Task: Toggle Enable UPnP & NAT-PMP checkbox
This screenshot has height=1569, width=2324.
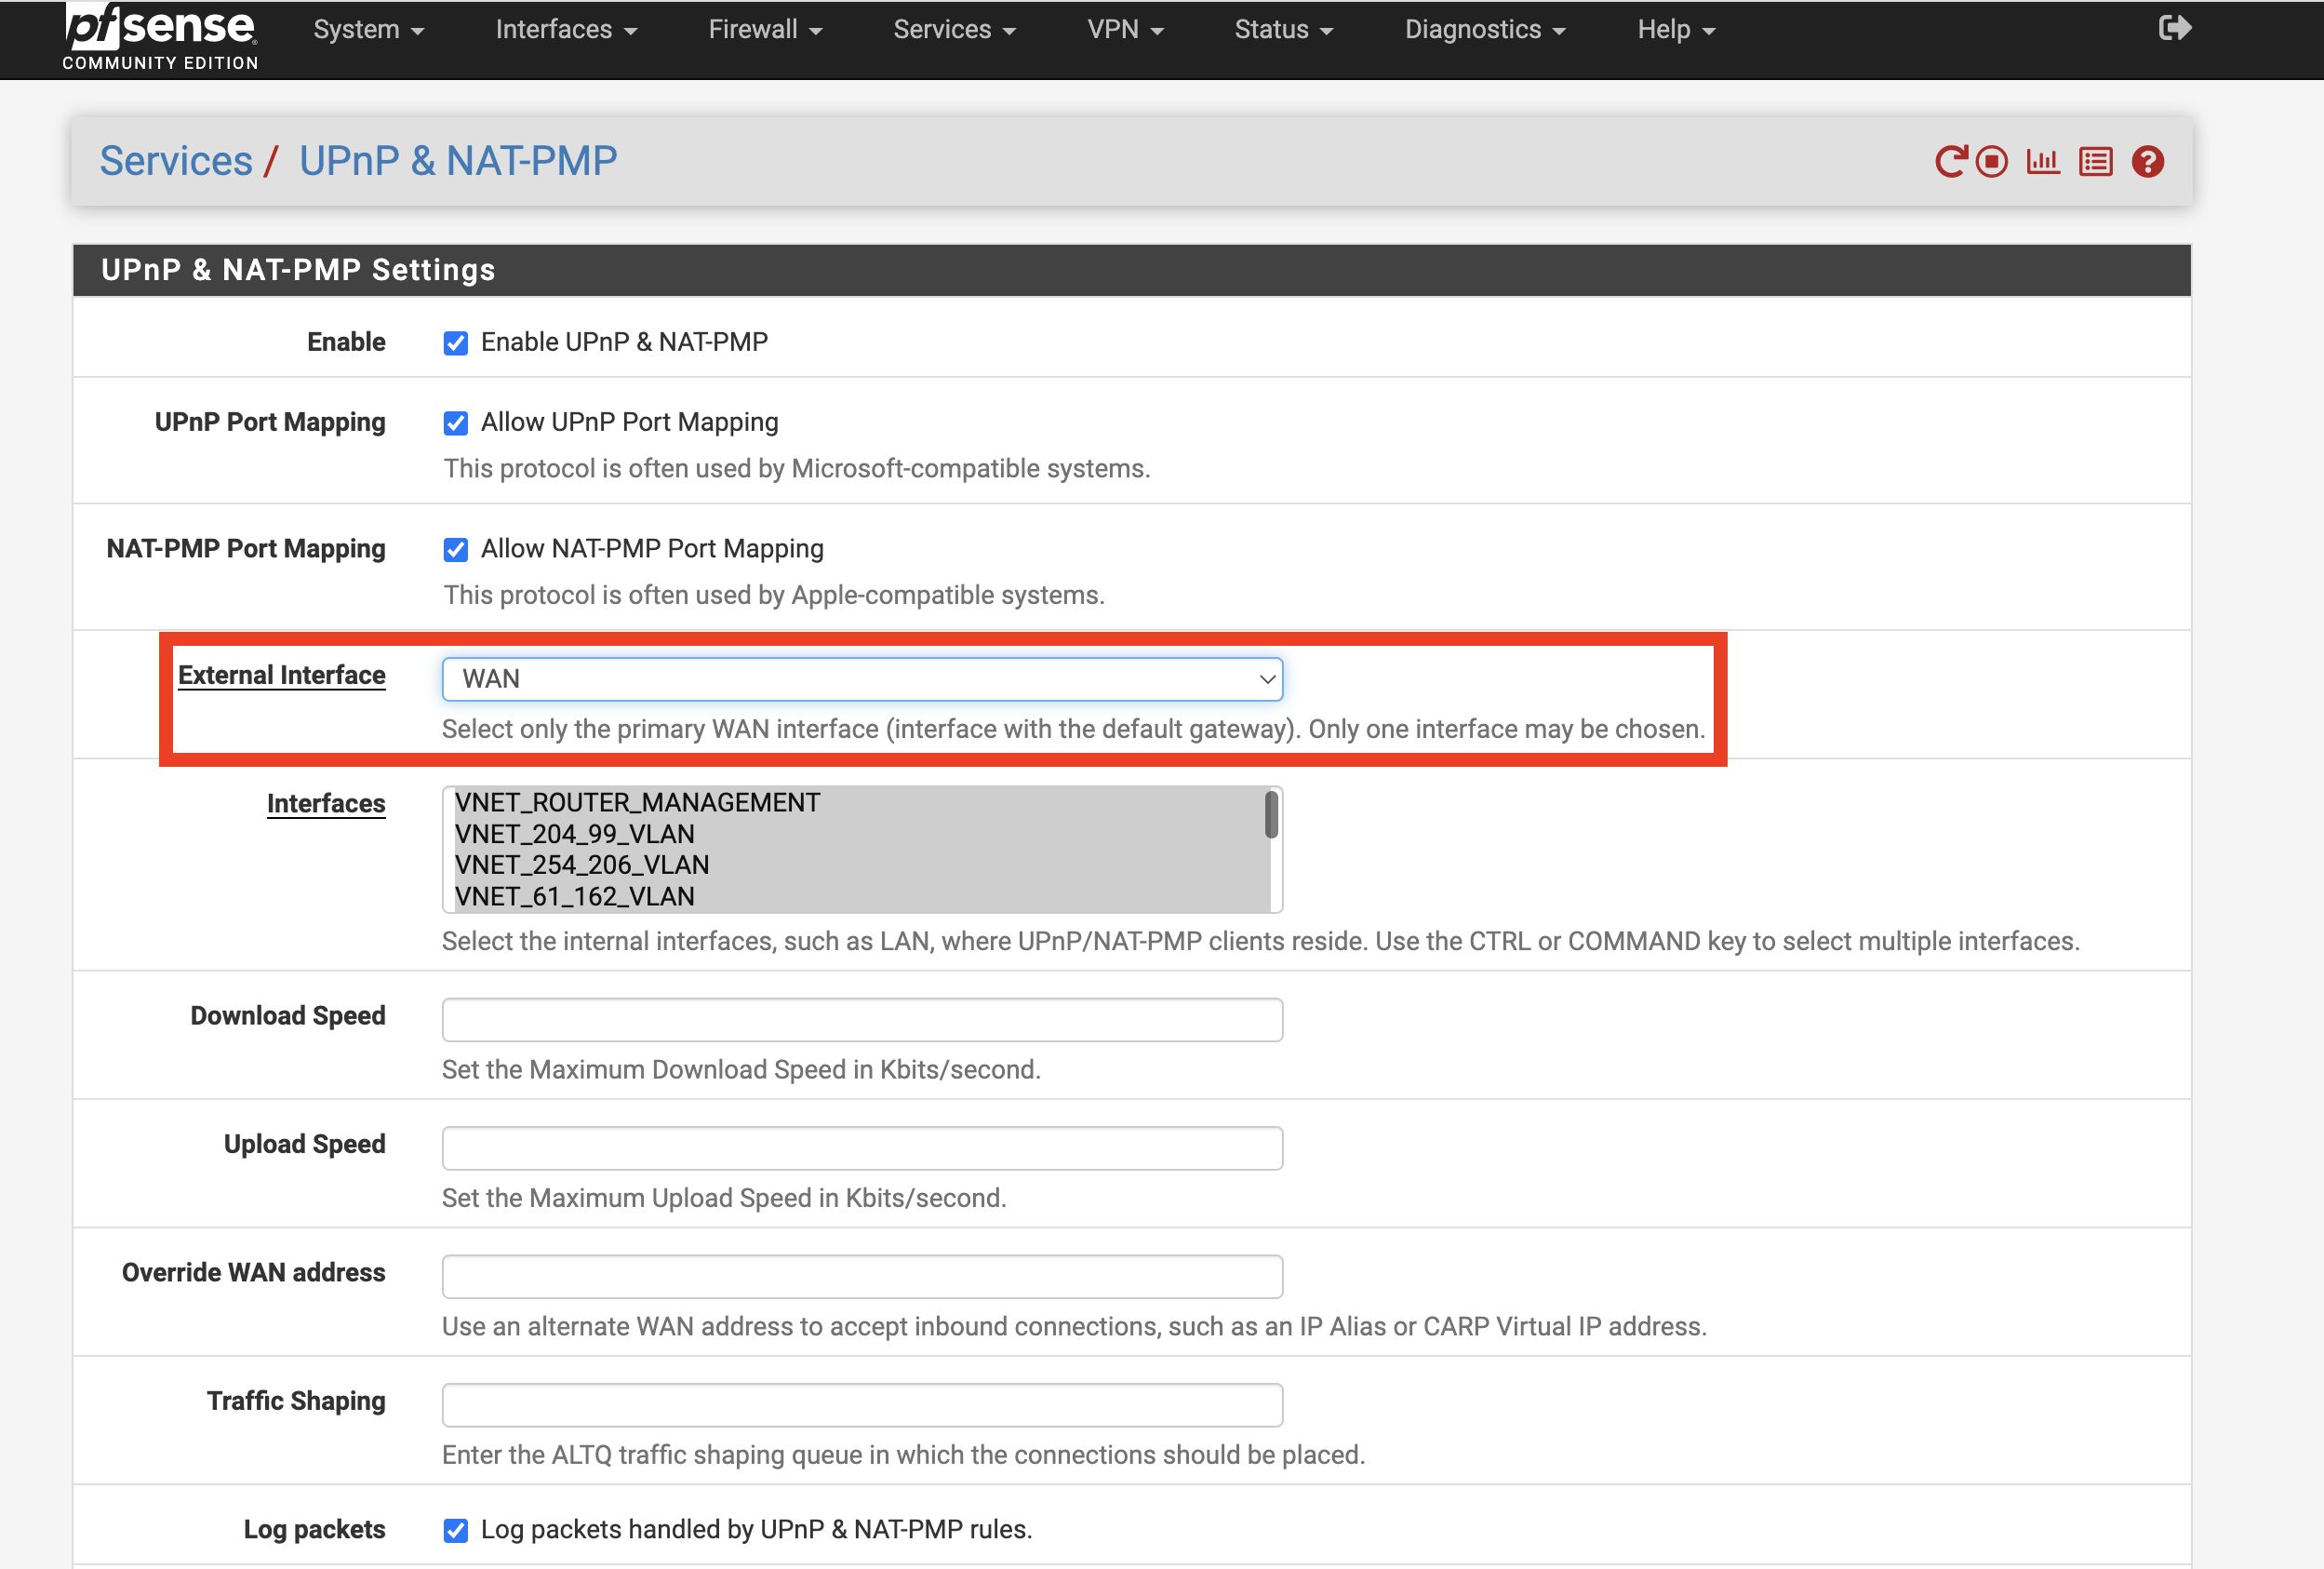Action: 457,342
